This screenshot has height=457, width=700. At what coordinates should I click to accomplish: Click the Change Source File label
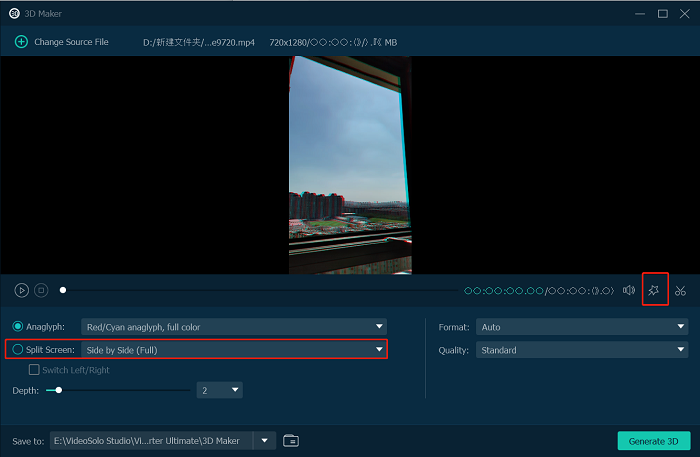coord(71,42)
